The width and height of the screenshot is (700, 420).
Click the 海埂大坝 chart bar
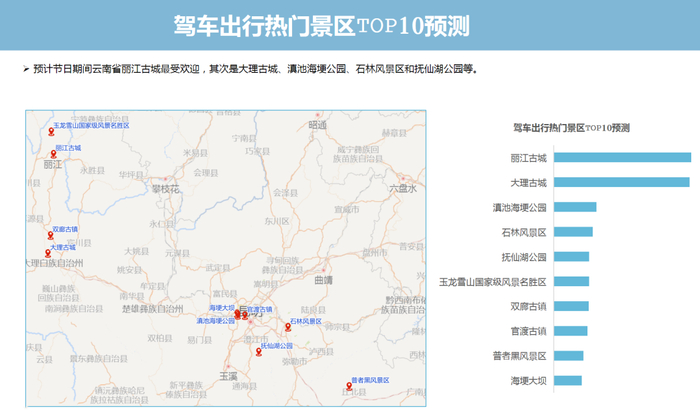[568, 380]
